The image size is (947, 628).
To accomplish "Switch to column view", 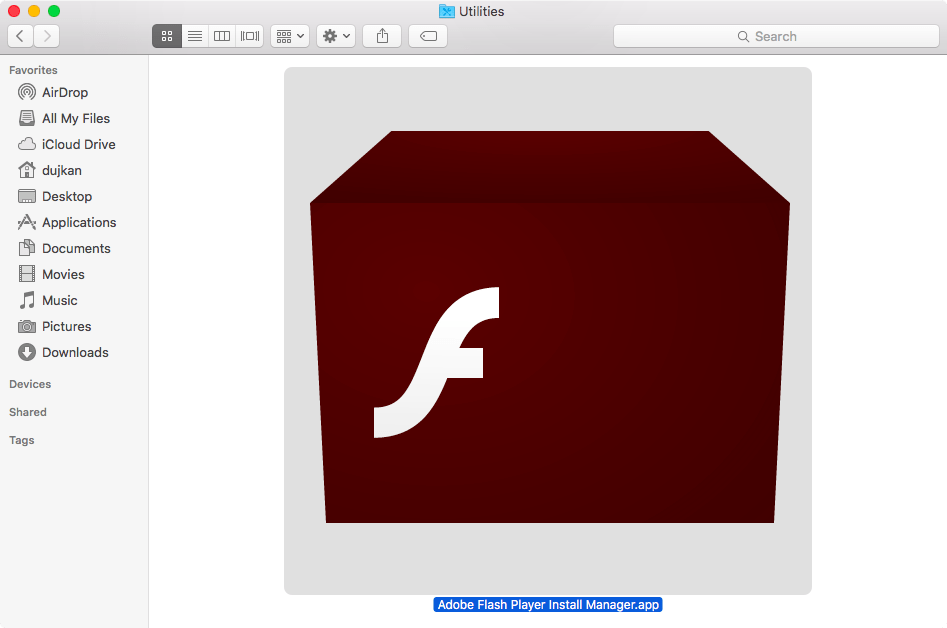I will 222,36.
